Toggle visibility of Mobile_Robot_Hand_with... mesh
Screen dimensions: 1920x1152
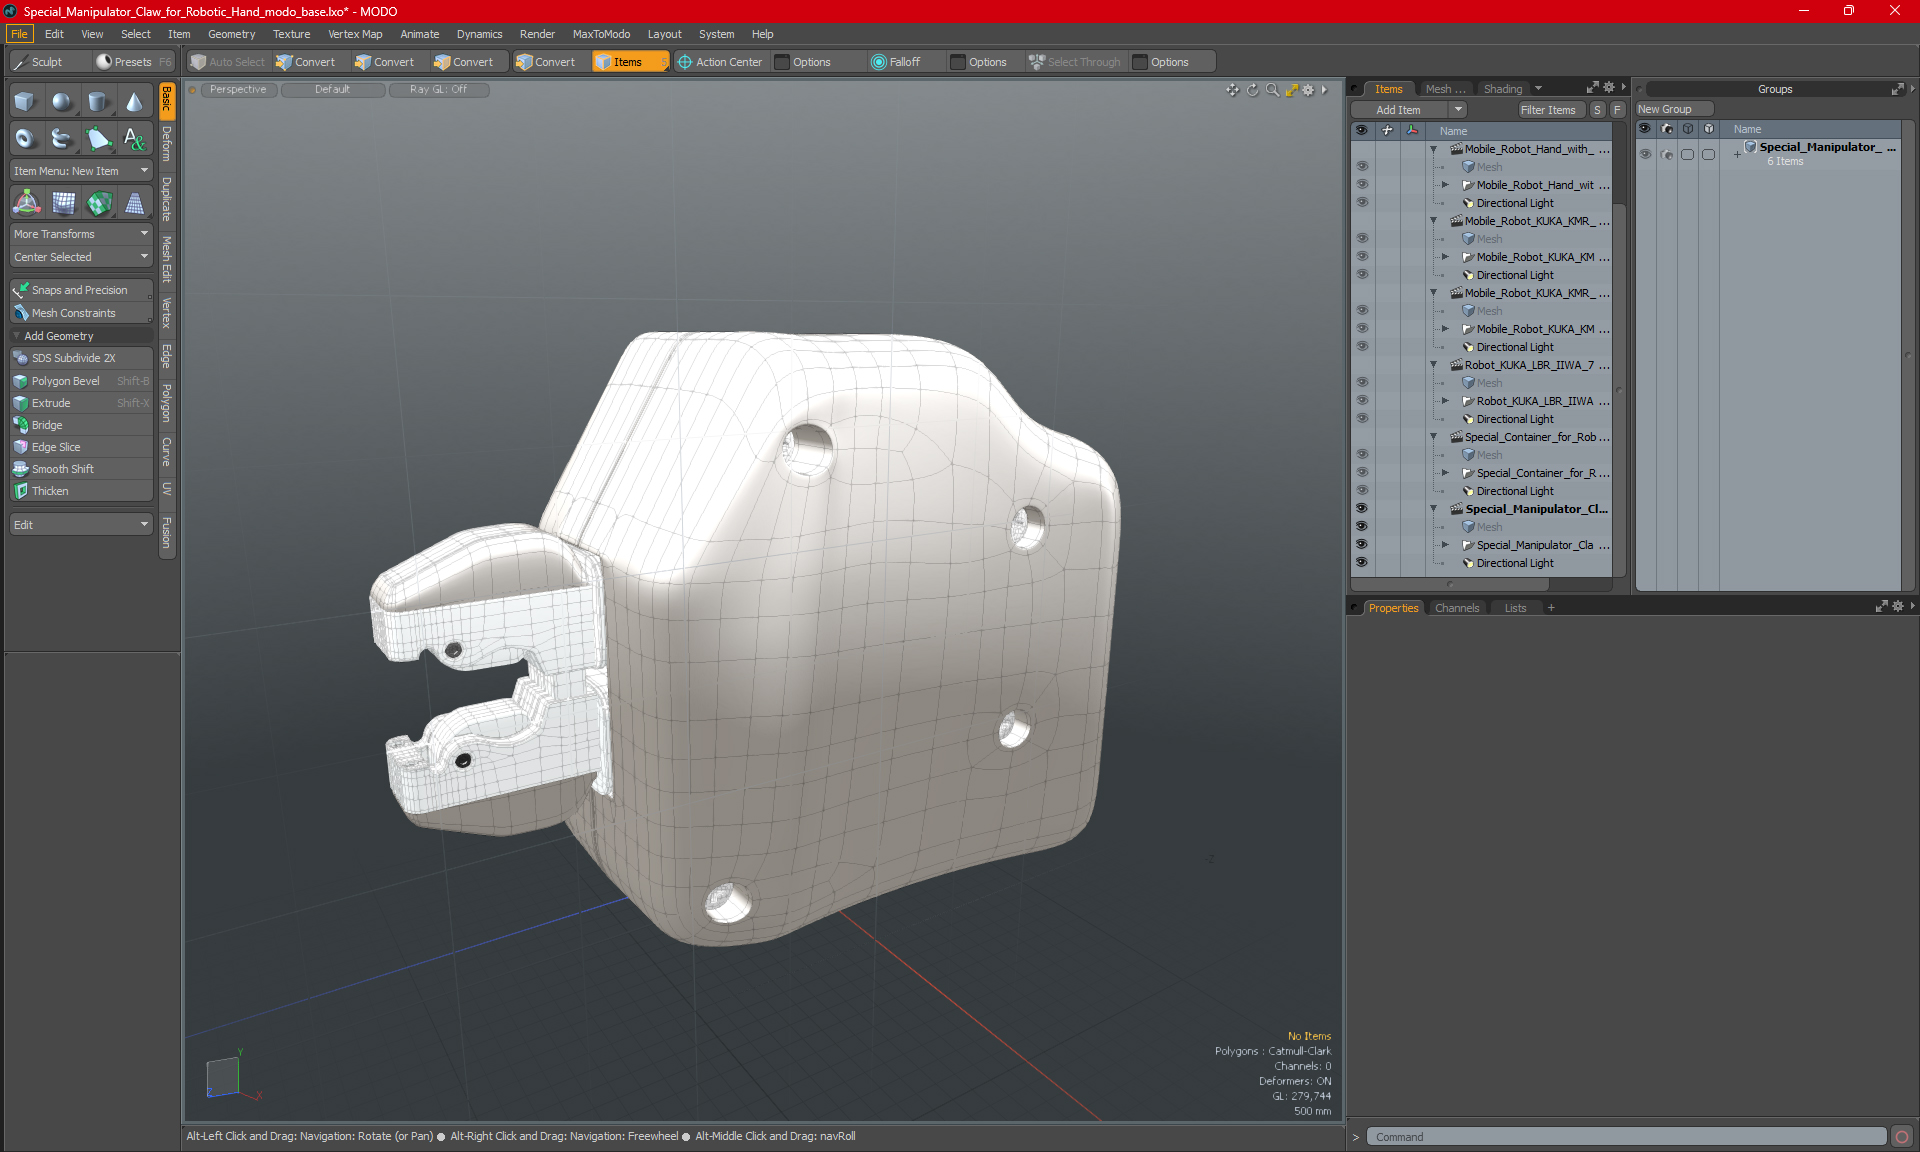click(1362, 166)
